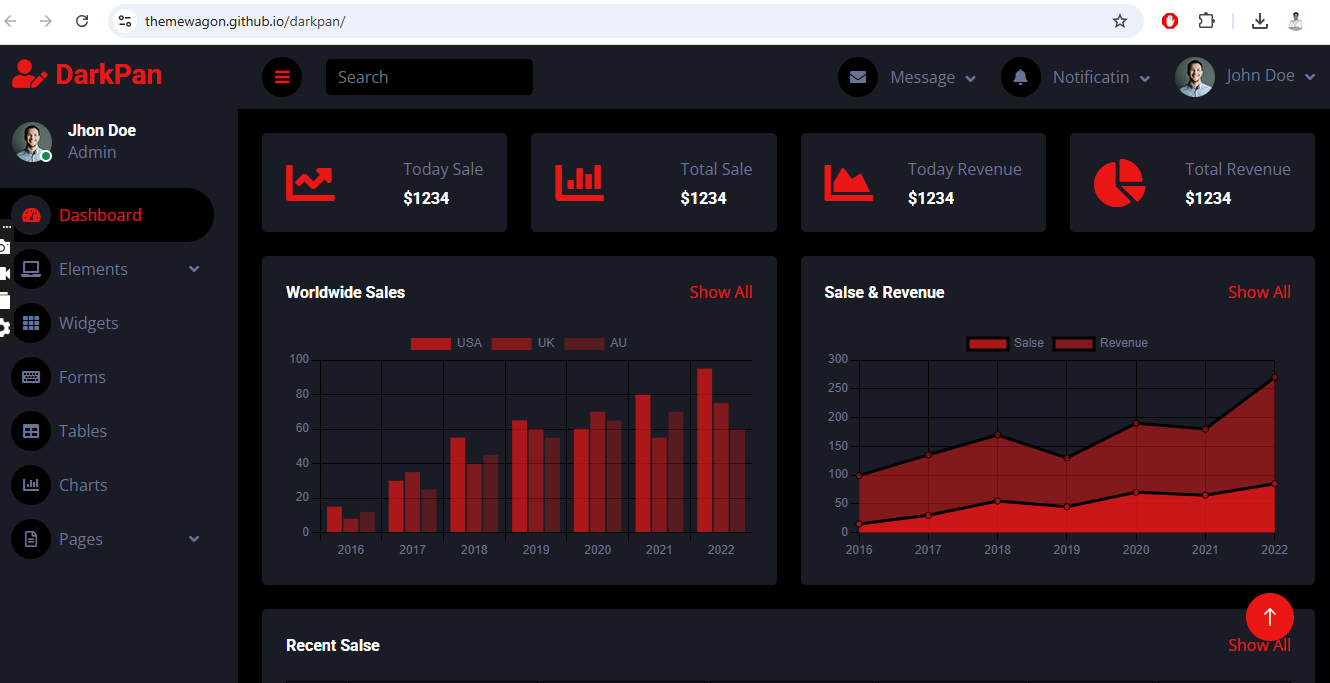Open the John Doe profile dropdown
Viewport: 1330px width, 683px height.
1245,77
